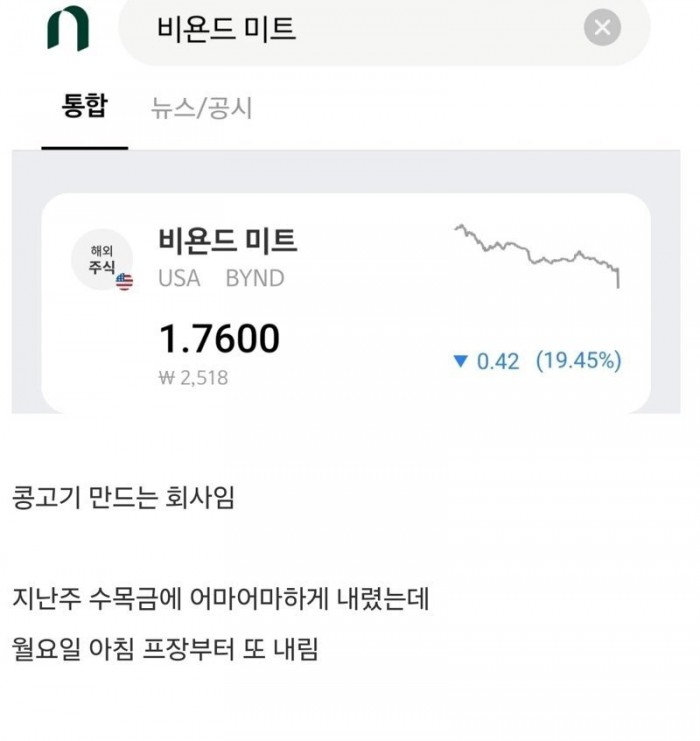Click the small US flag icon
This screenshot has height=741, width=700.
124,282
